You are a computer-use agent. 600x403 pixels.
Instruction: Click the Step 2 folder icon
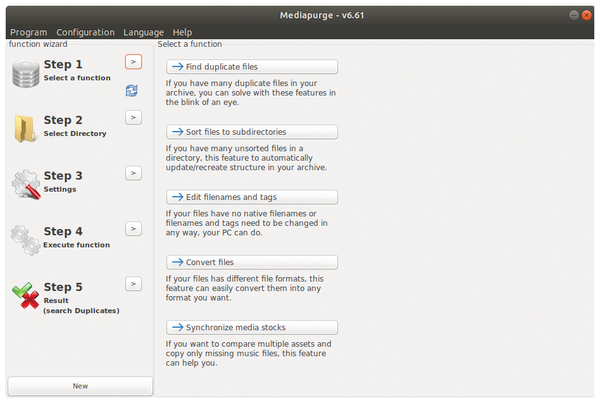point(25,129)
